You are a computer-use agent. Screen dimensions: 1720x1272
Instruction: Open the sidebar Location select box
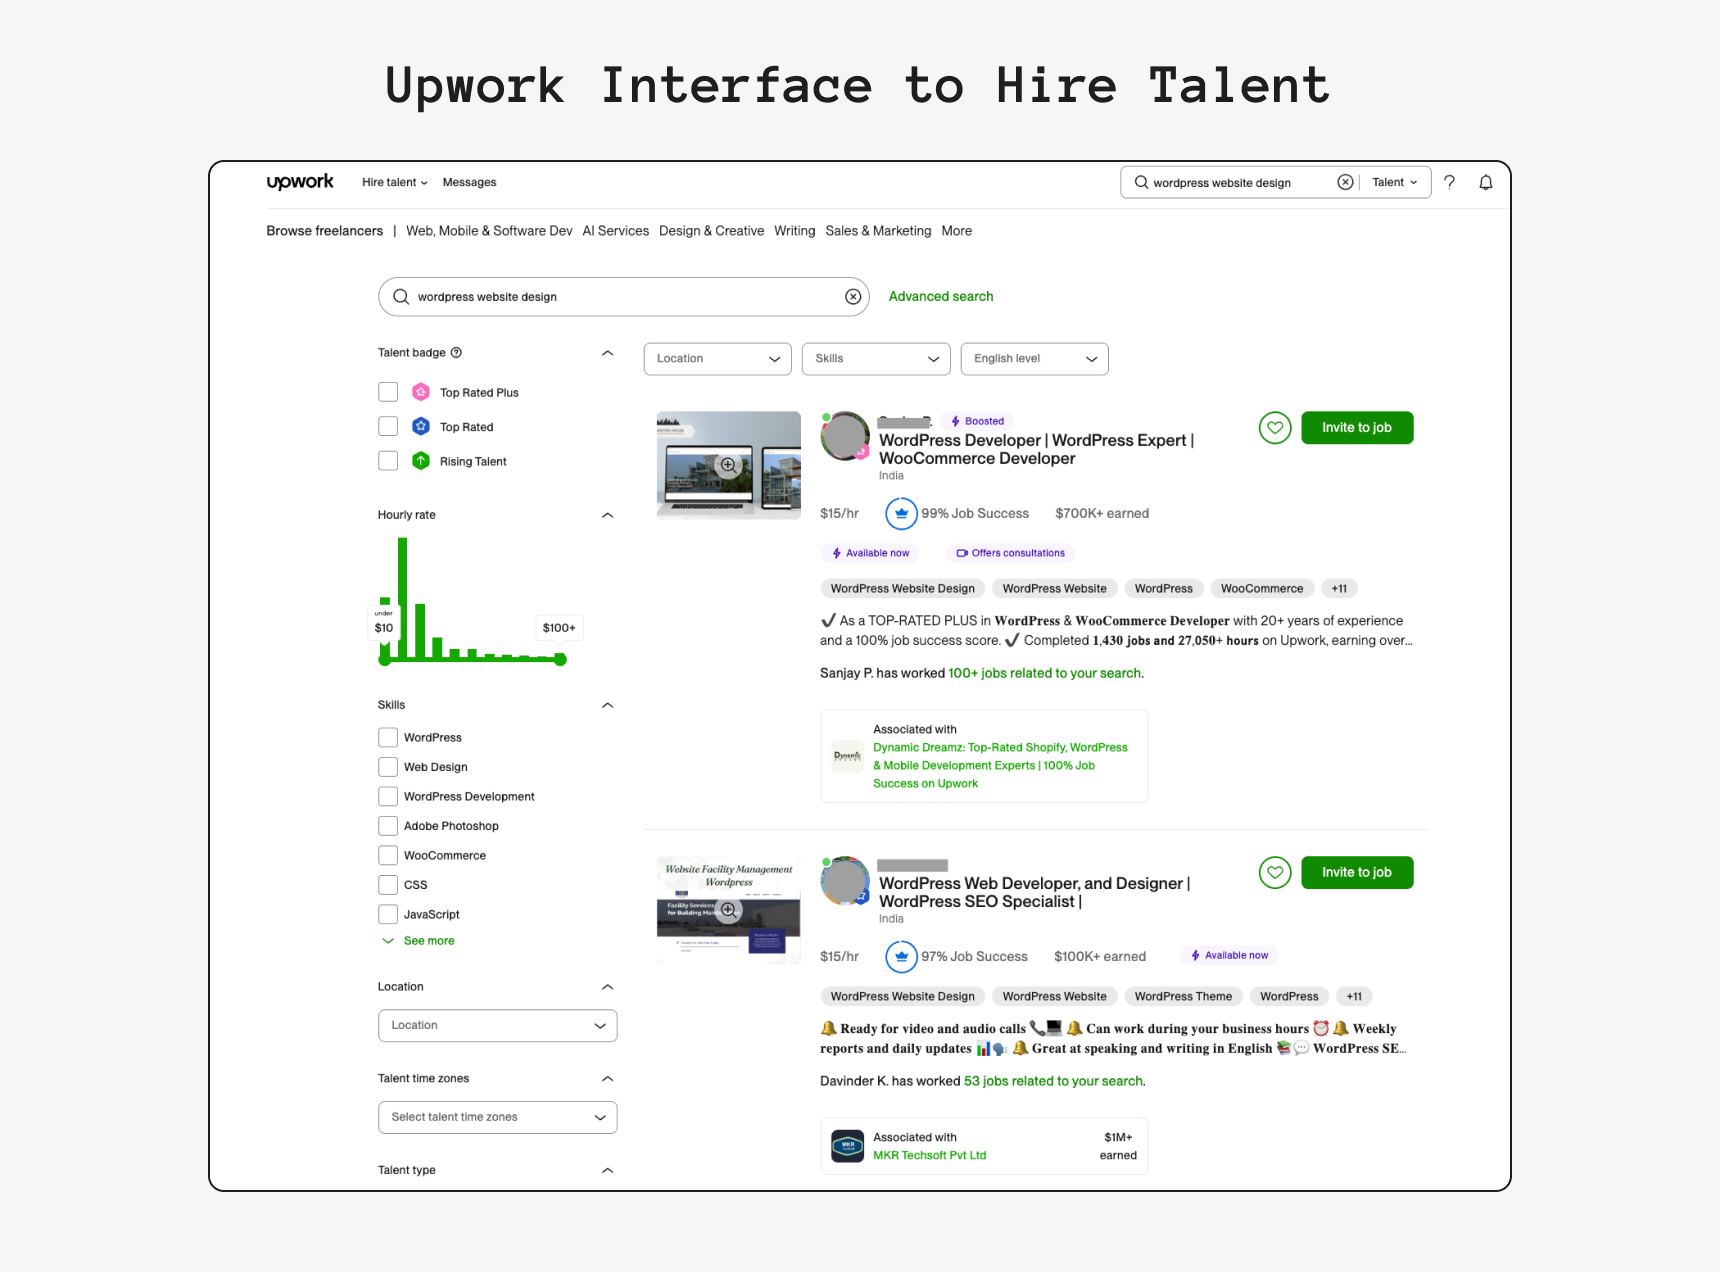click(498, 1026)
